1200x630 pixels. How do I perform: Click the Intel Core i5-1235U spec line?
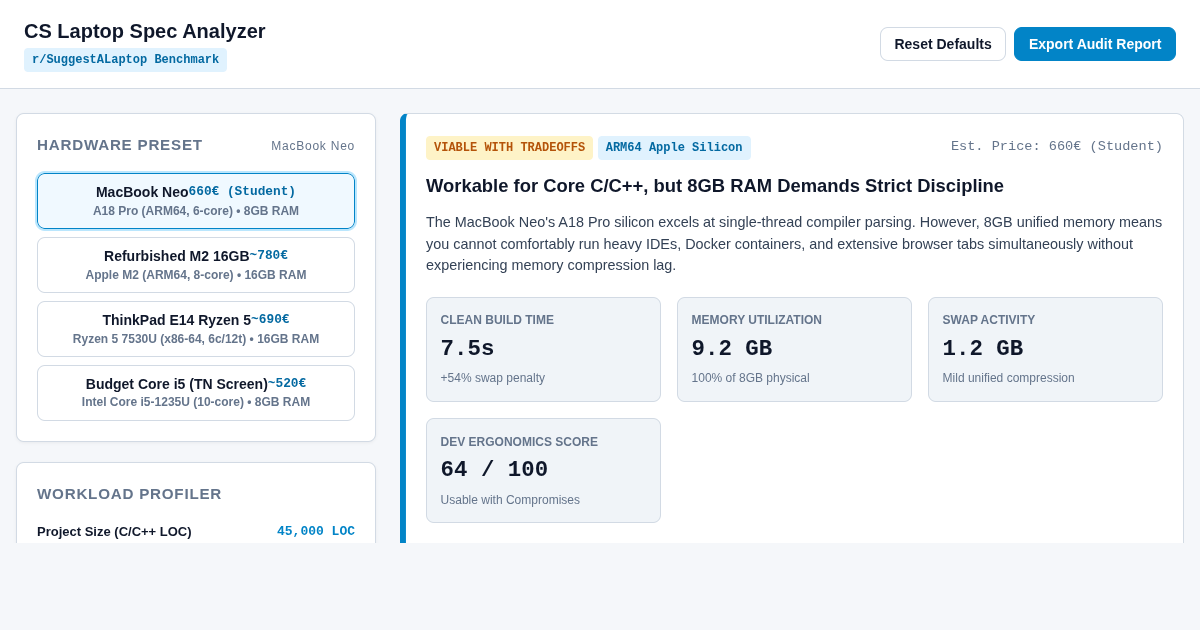(196, 402)
